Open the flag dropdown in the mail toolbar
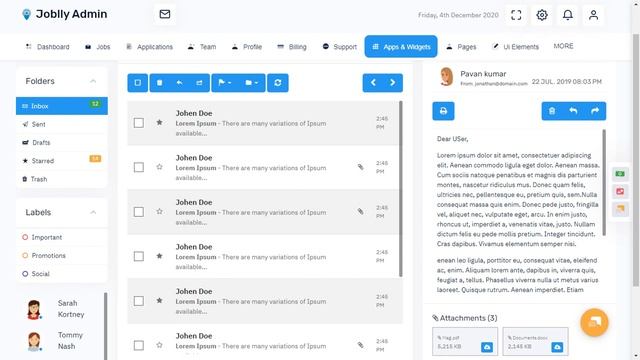The width and height of the screenshot is (640, 360). click(225, 83)
